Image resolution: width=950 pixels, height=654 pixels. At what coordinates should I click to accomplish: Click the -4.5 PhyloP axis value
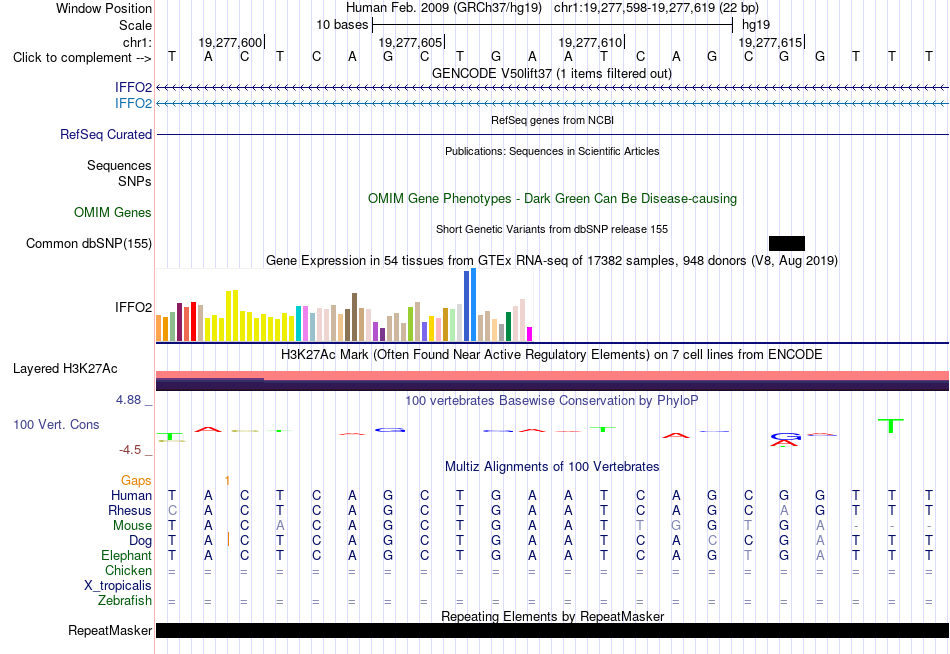pos(130,450)
